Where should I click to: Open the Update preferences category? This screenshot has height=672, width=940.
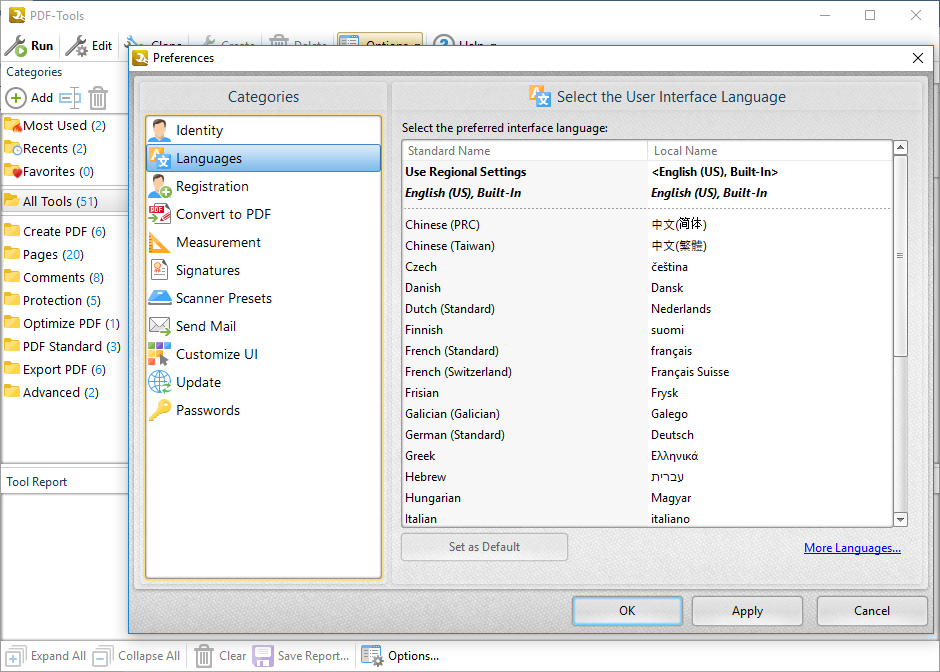pyautogui.click(x=198, y=382)
